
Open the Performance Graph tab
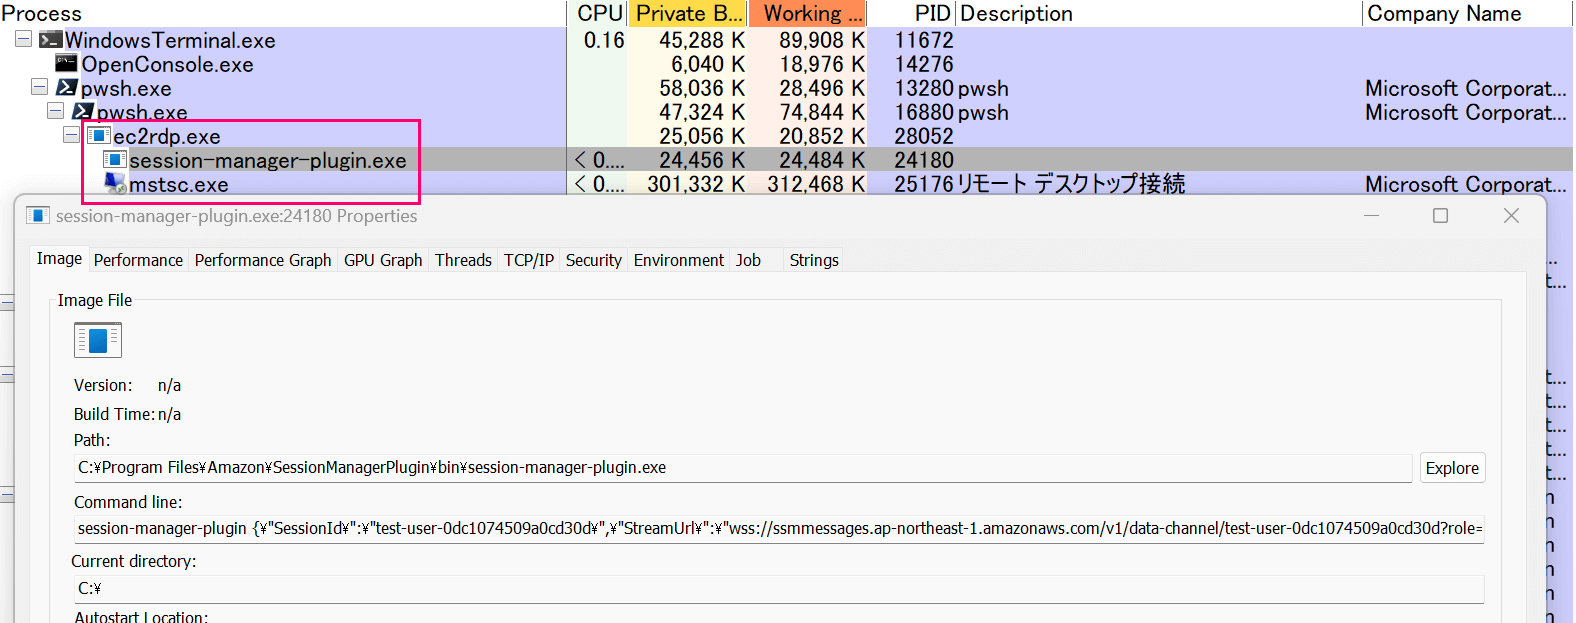(263, 260)
